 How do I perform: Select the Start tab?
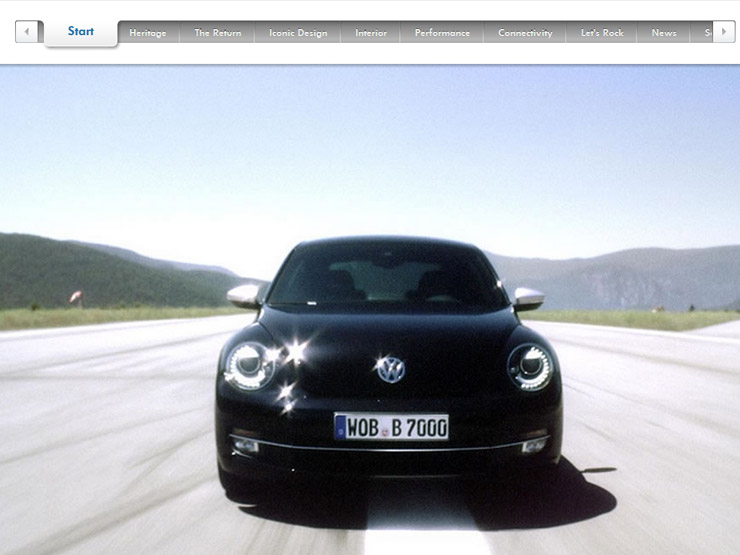[x=81, y=32]
